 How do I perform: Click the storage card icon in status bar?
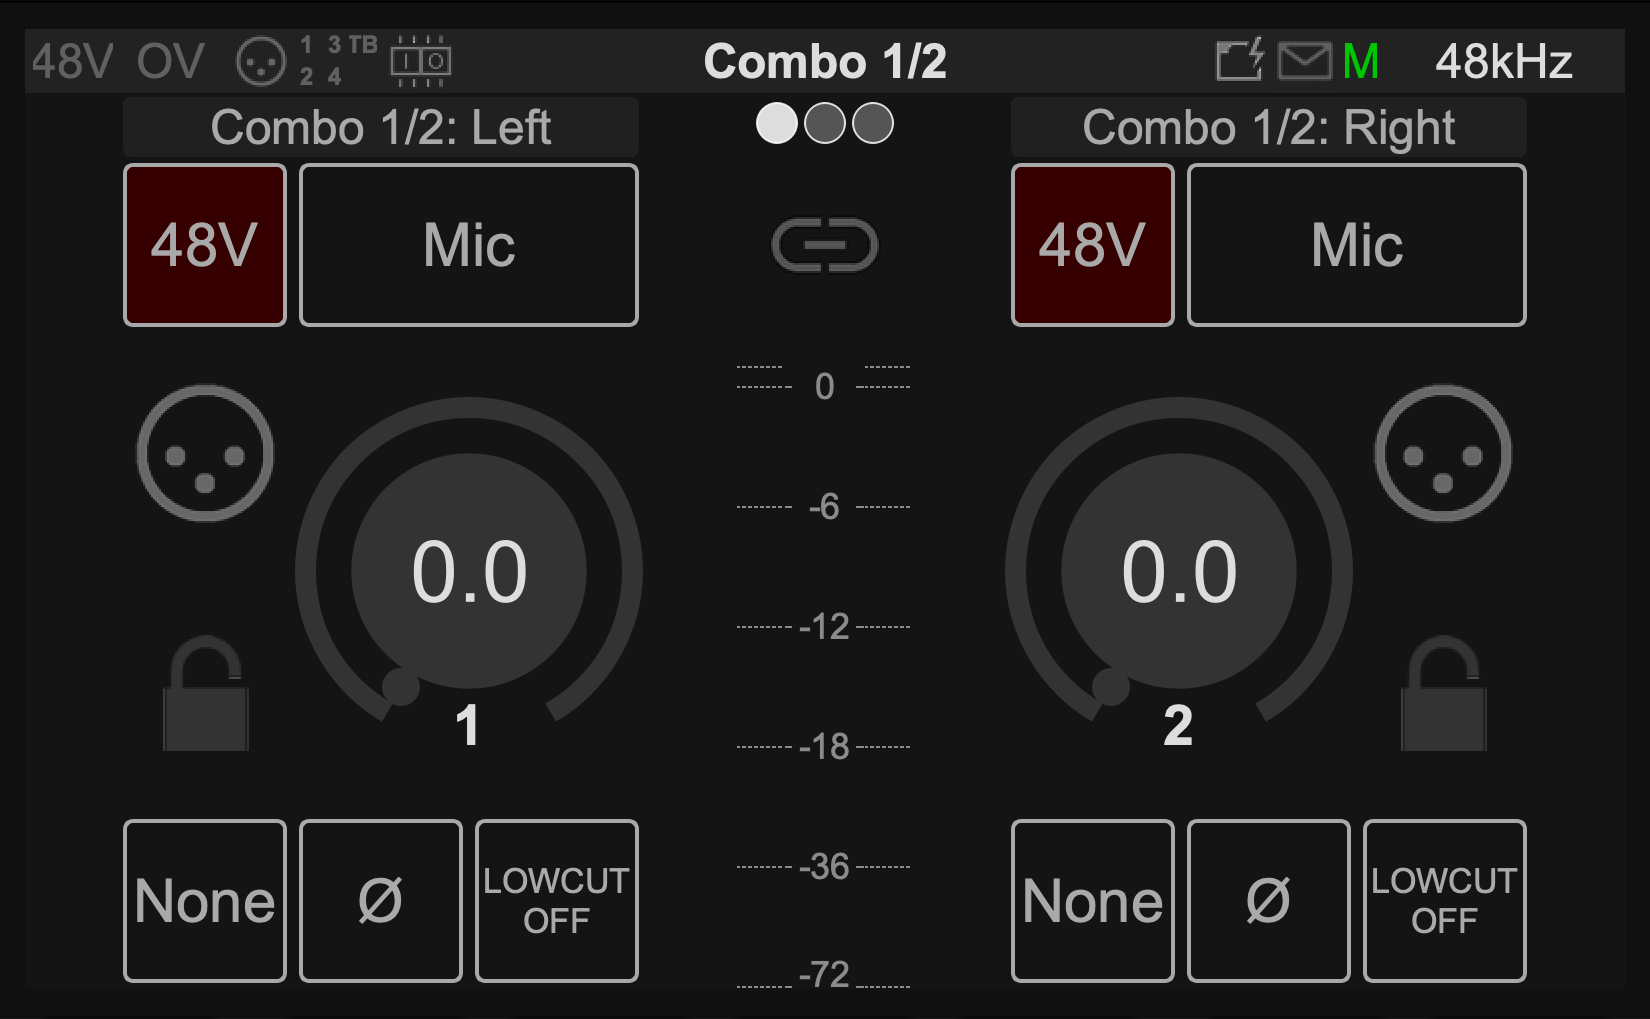coord(1240,61)
